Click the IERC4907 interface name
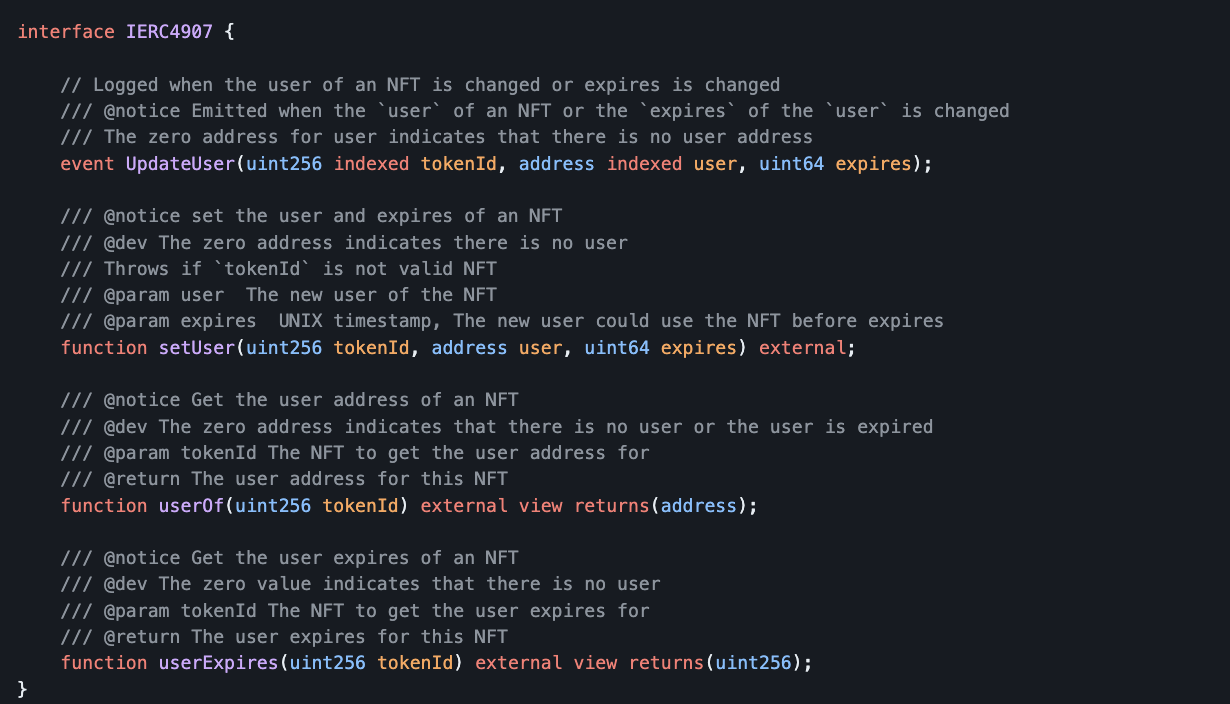Image resolution: width=1230 pixels, height=704 pixels. (x=169, y=31)
